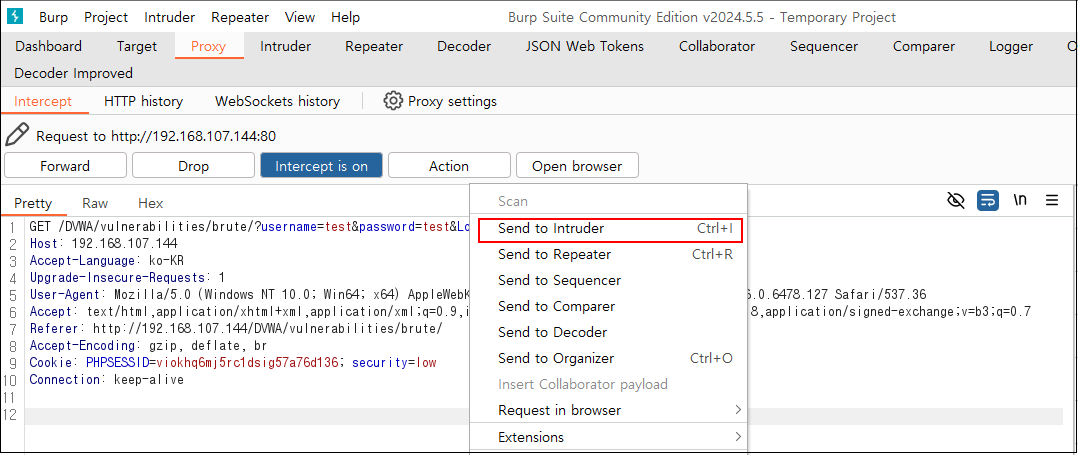
Task: Select the Raw view tab
Action: pyautogui.click(x=95, y=203)
